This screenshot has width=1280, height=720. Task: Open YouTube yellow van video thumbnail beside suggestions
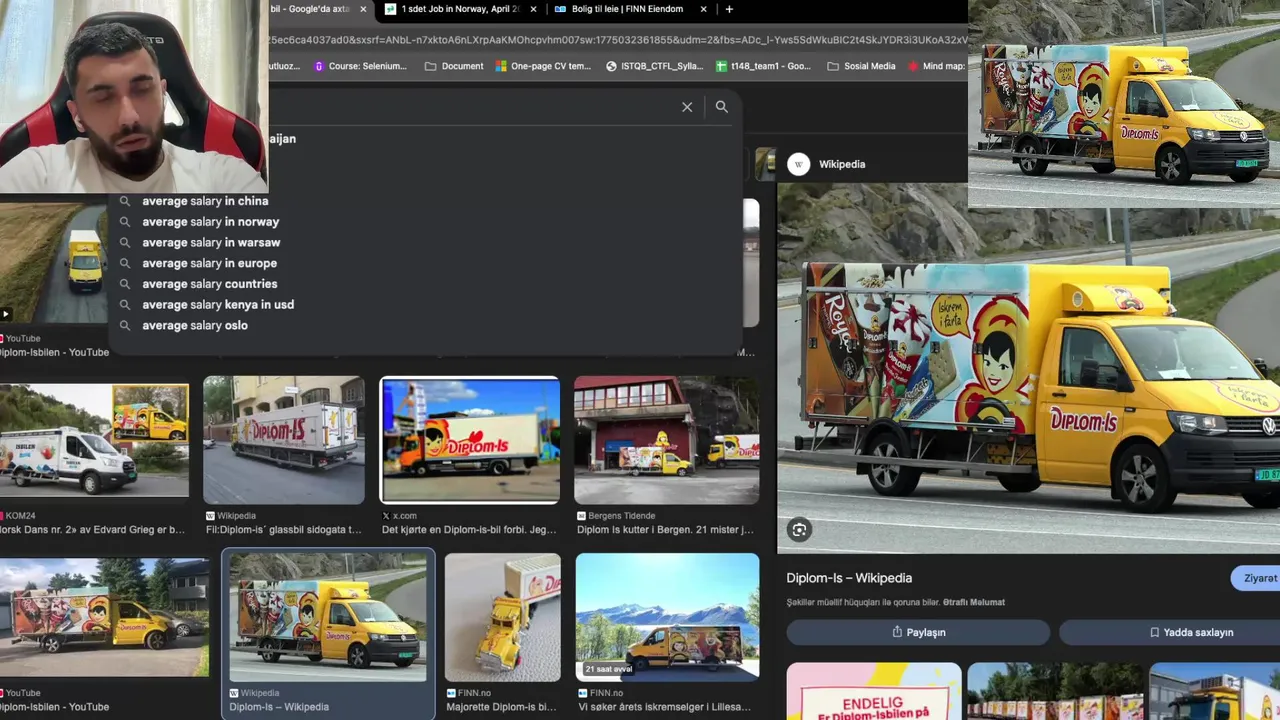coord(53,263)
